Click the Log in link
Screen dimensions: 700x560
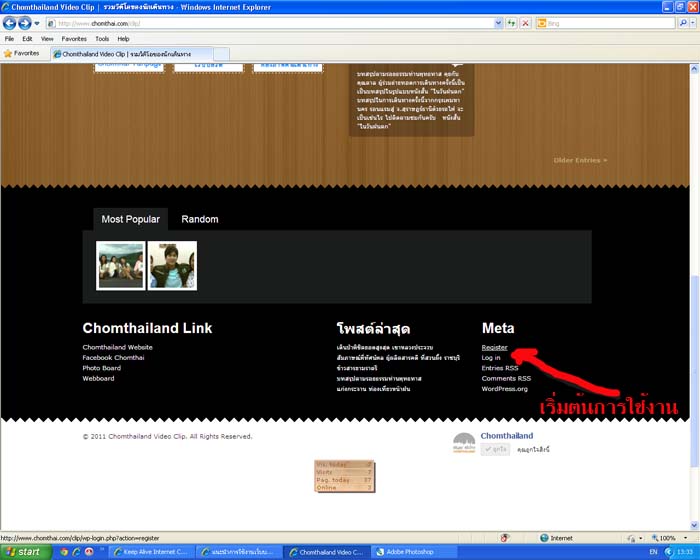coord(491,358)
